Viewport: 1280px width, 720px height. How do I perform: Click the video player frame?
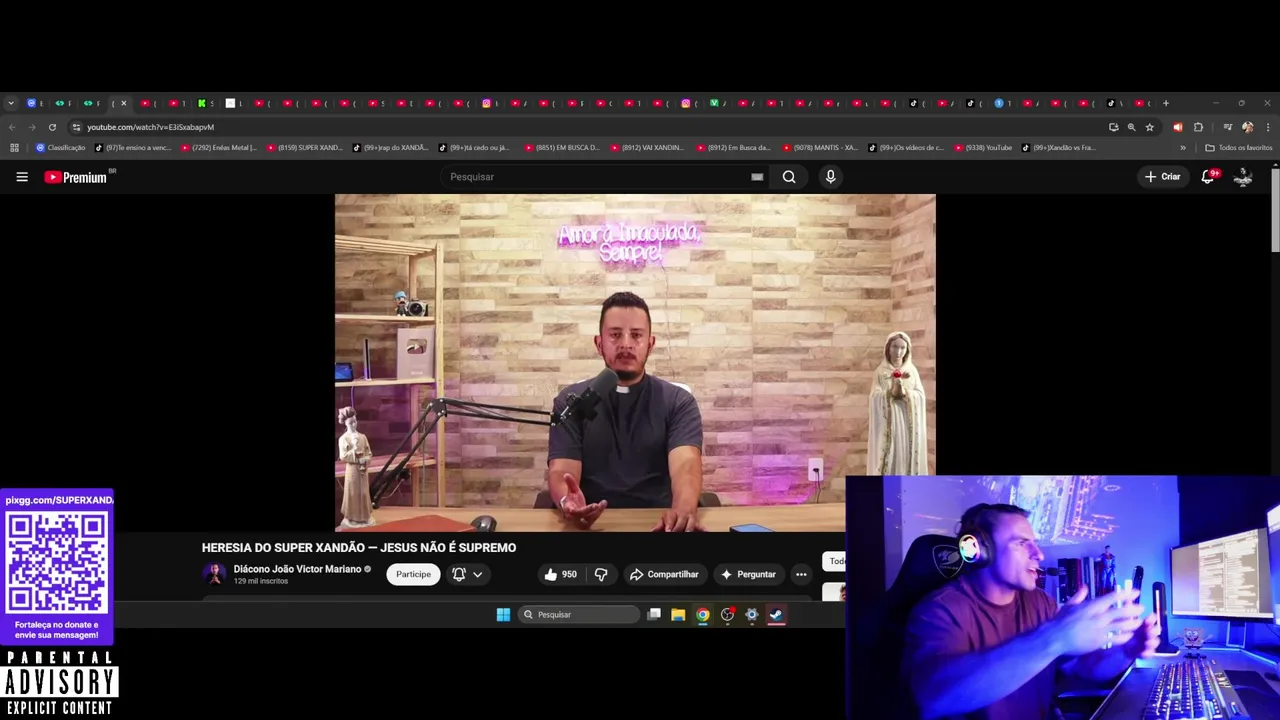[635, 363]
